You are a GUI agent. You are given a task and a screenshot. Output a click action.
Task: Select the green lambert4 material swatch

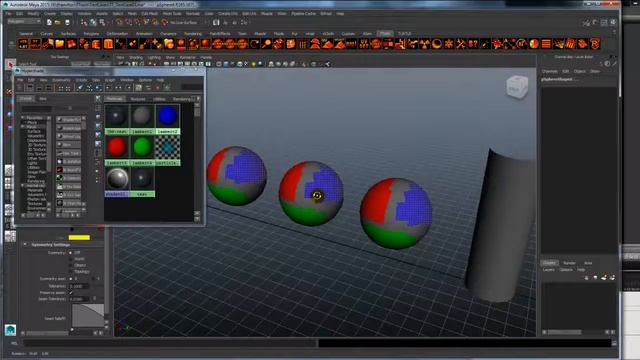[142, 147]
